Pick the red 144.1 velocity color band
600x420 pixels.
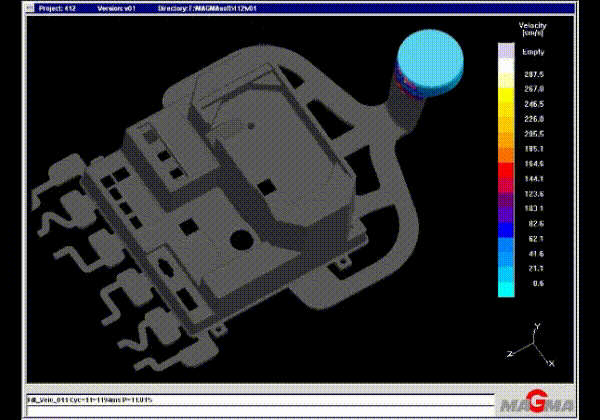pyautogui.click(x=506, y=177)
